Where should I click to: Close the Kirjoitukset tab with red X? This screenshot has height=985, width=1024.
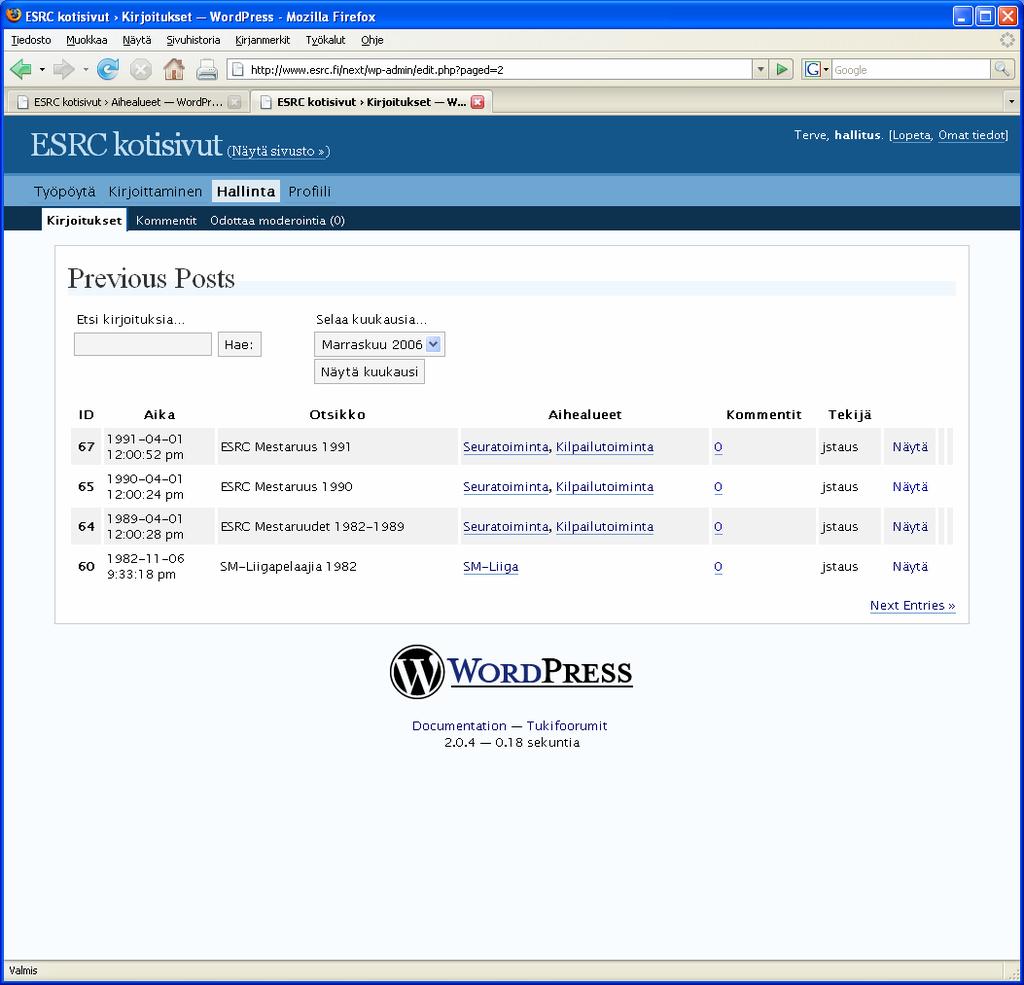(x=477, y=102)
